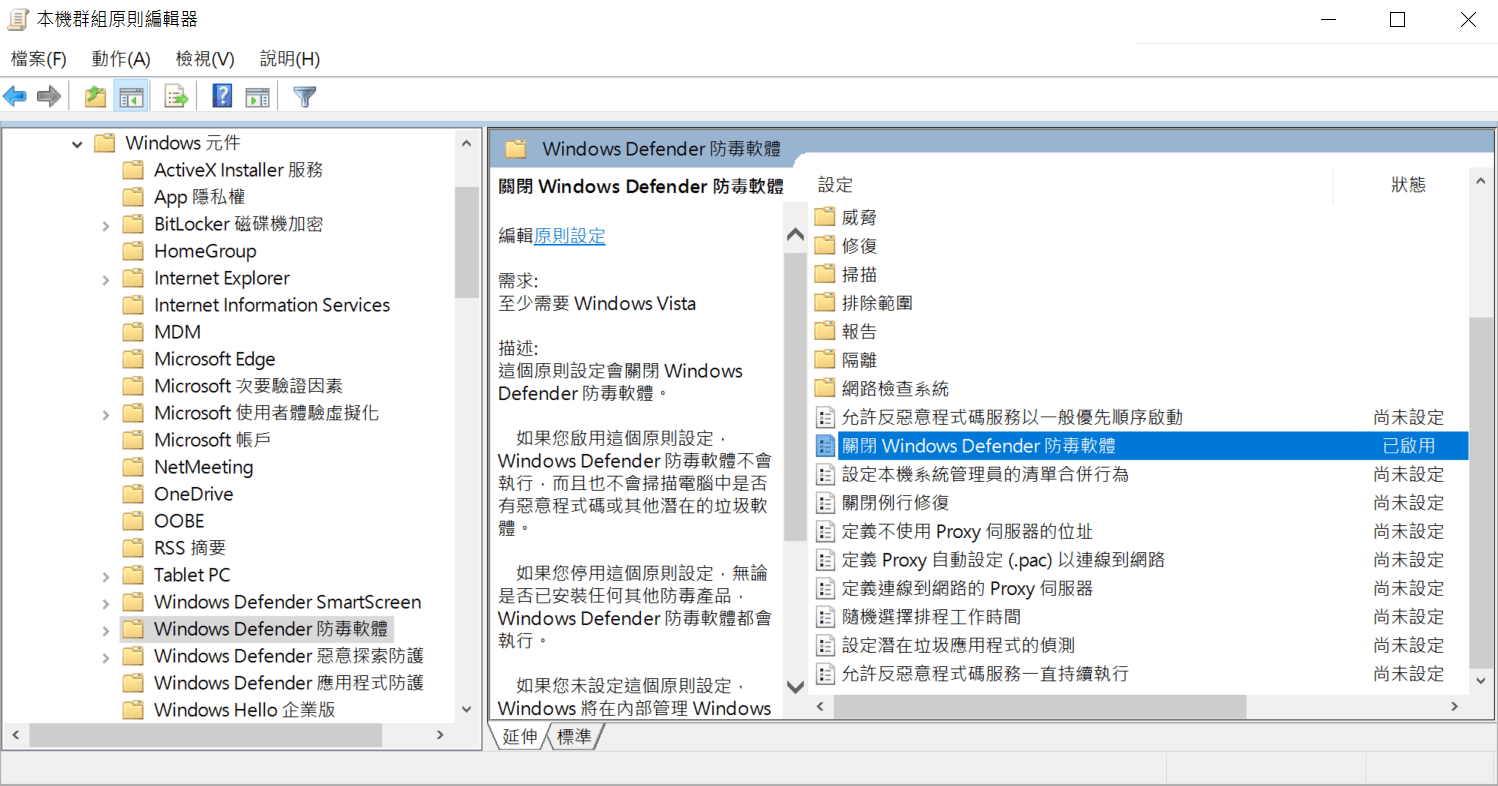
Task: Open Help via the question mark icon
Action: [222, 97]
